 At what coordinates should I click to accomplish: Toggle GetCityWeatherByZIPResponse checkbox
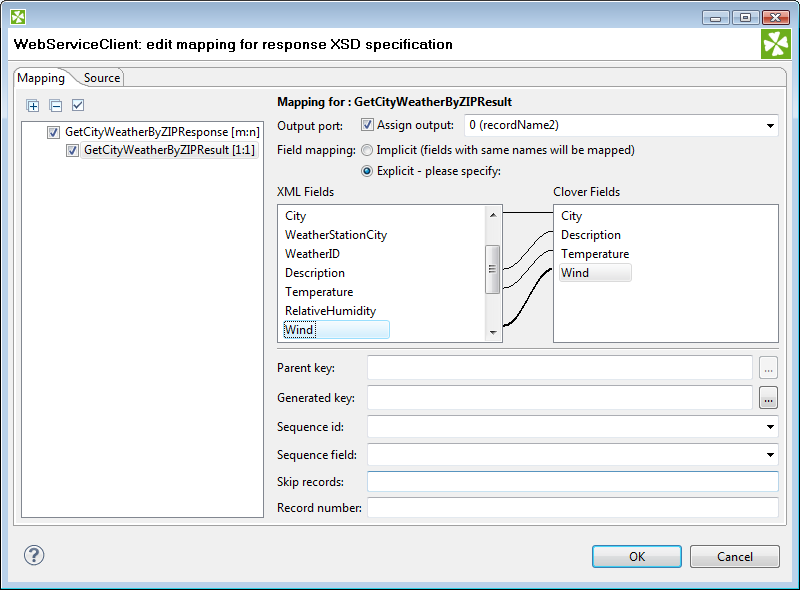click(53, 132)
